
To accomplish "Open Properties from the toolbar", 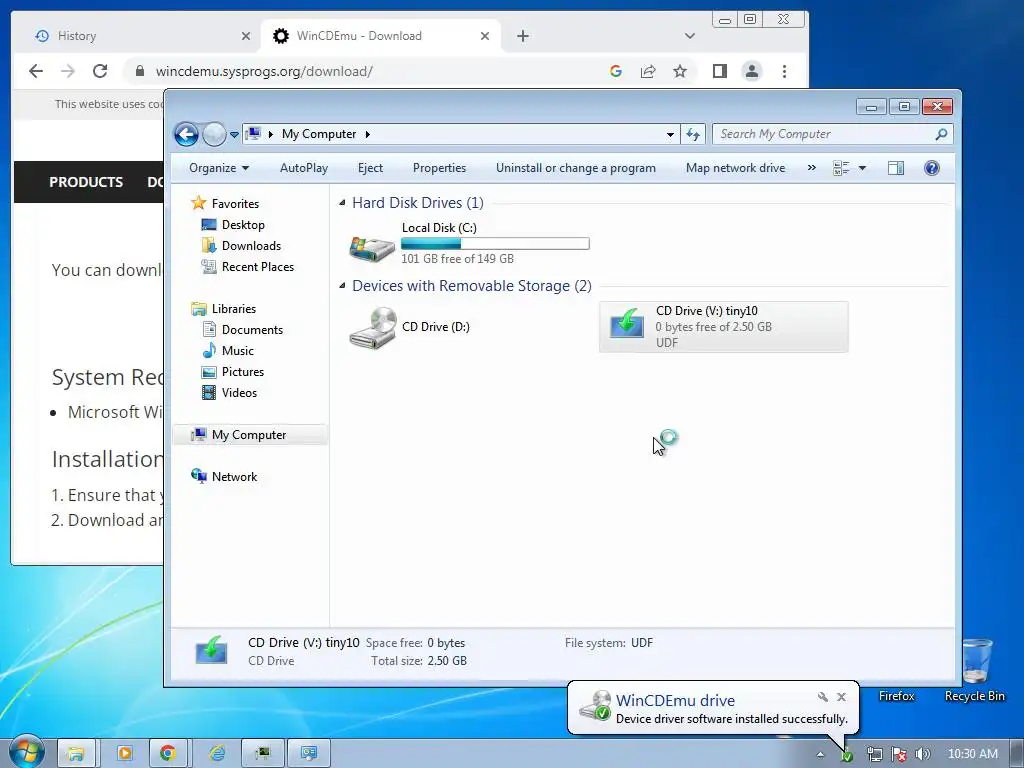I will [x=440, y=168].
